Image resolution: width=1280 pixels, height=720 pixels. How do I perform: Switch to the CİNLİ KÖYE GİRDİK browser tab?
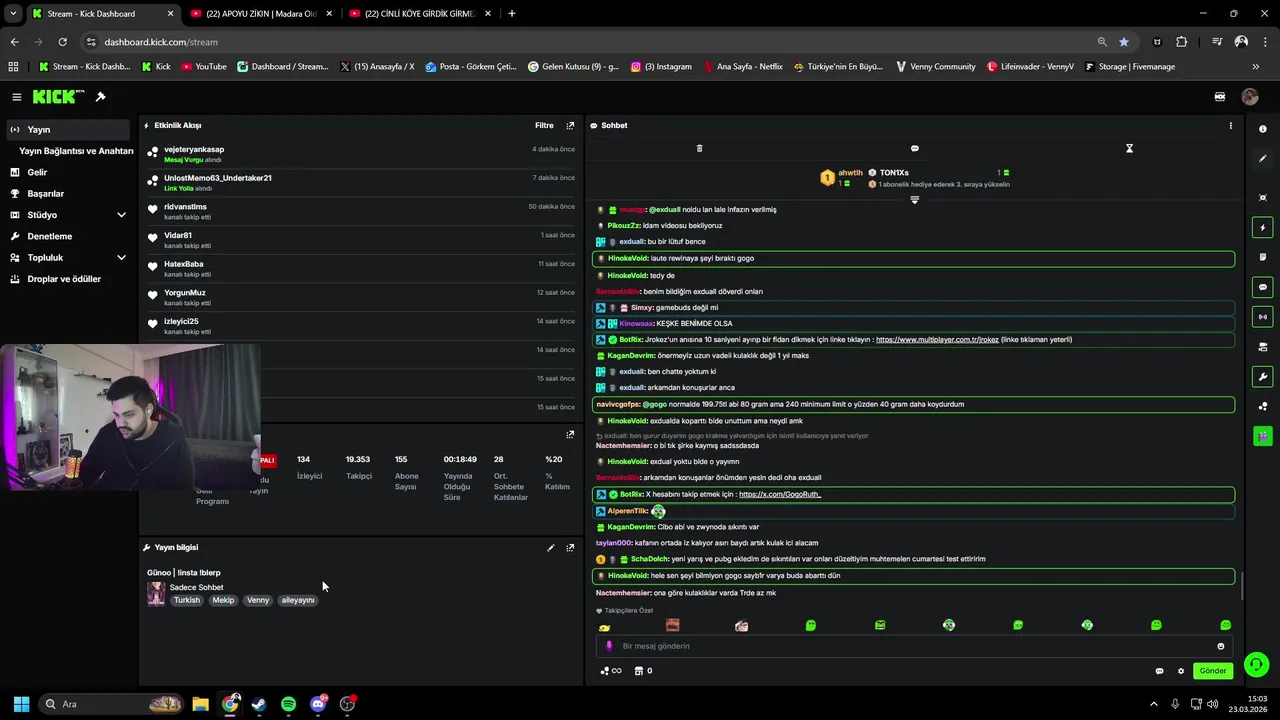pos(419,13)
